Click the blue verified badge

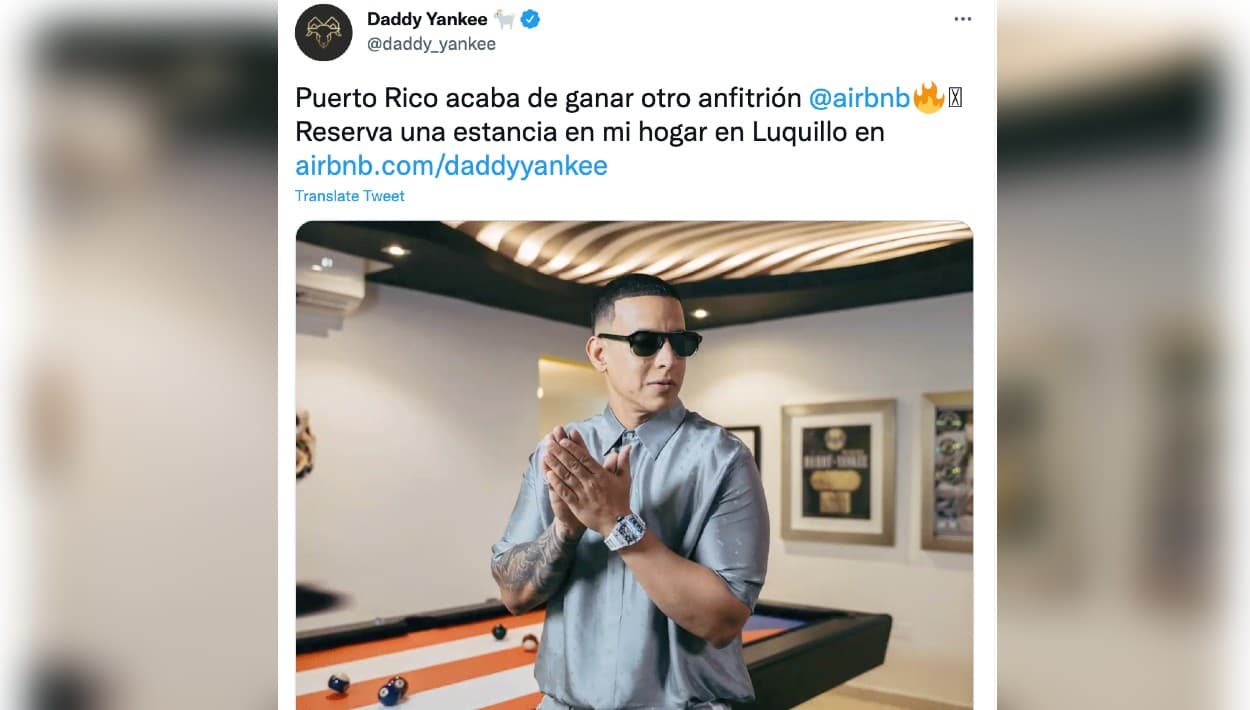click(530, 19)
